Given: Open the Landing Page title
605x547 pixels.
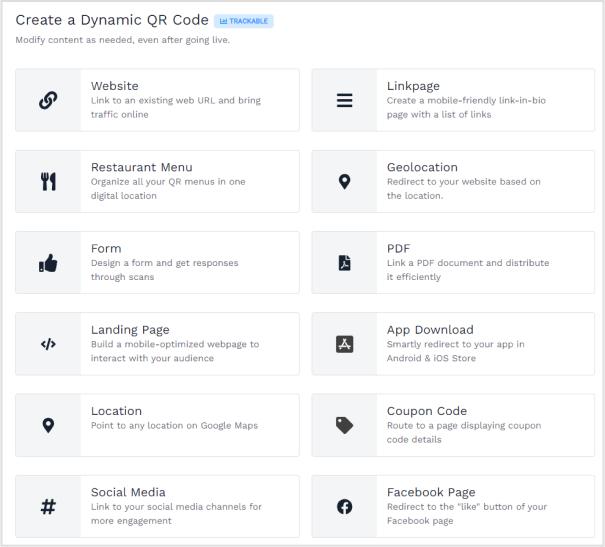Looking at the screenshot, I should click(130, 330).
